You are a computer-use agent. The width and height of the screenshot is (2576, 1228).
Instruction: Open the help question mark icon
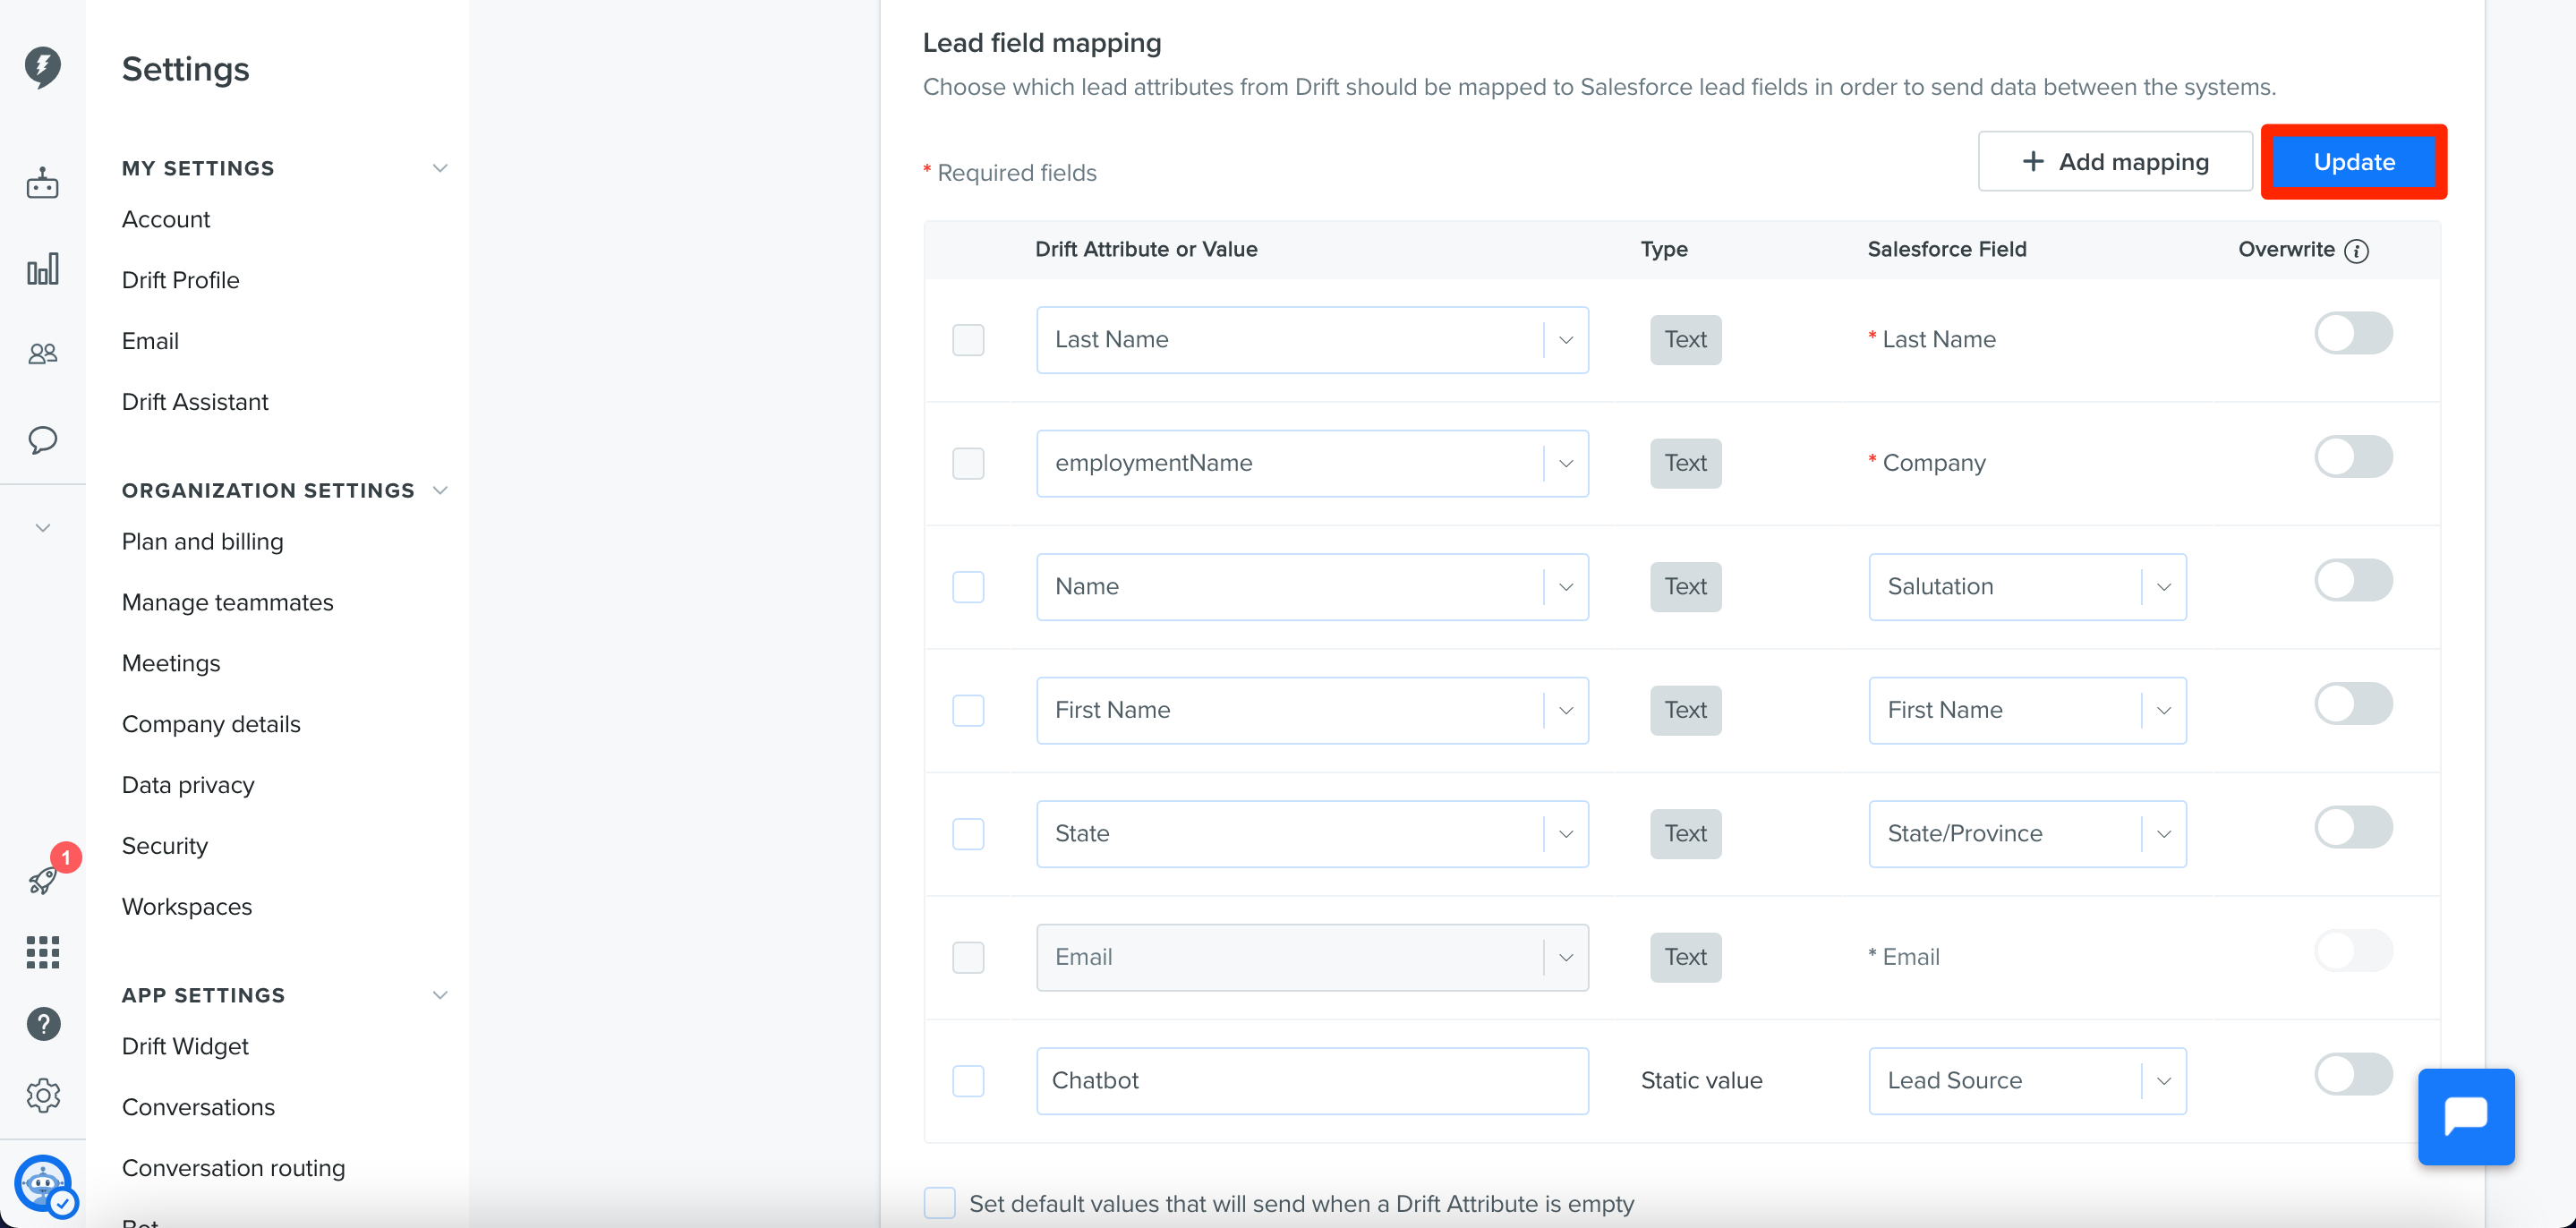(x=43, y=1023)
